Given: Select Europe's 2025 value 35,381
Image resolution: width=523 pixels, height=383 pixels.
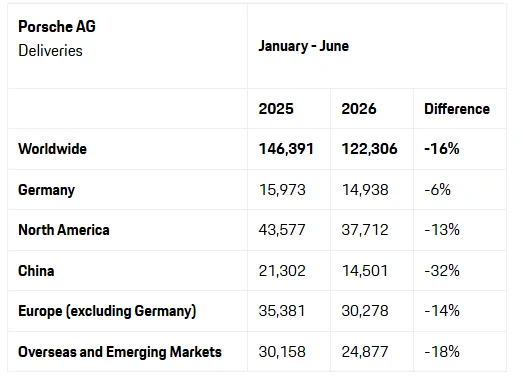Looking at the screenshot, I should coord(282,311).
